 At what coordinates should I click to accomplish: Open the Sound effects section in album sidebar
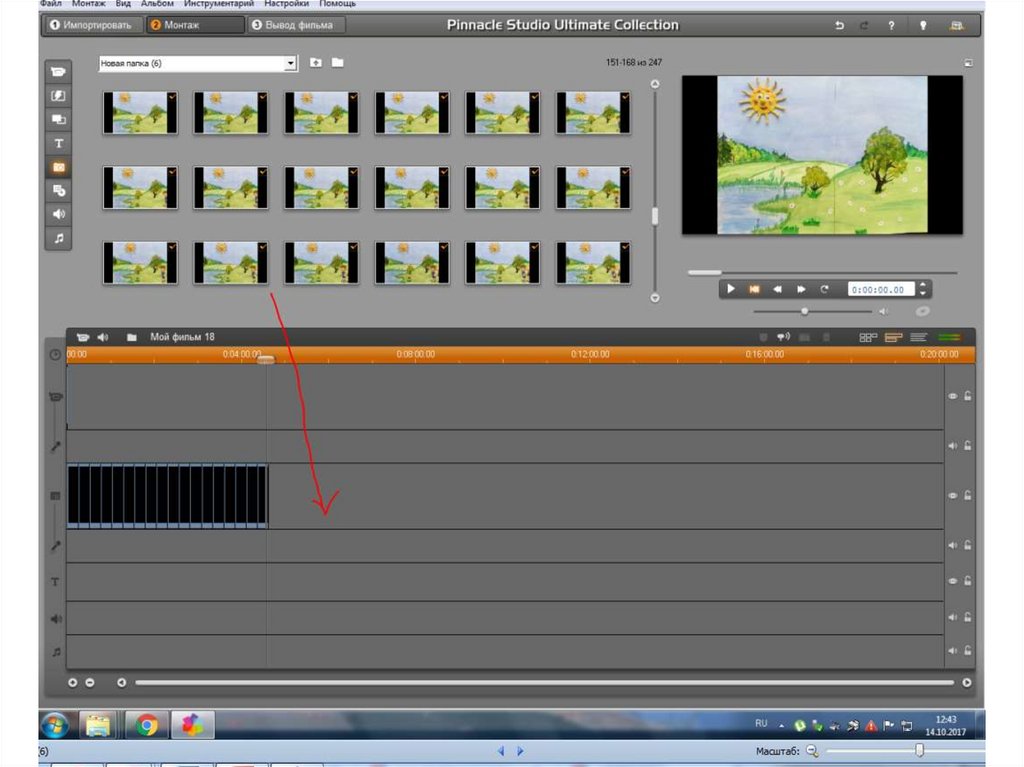click(x=59, y=214)
